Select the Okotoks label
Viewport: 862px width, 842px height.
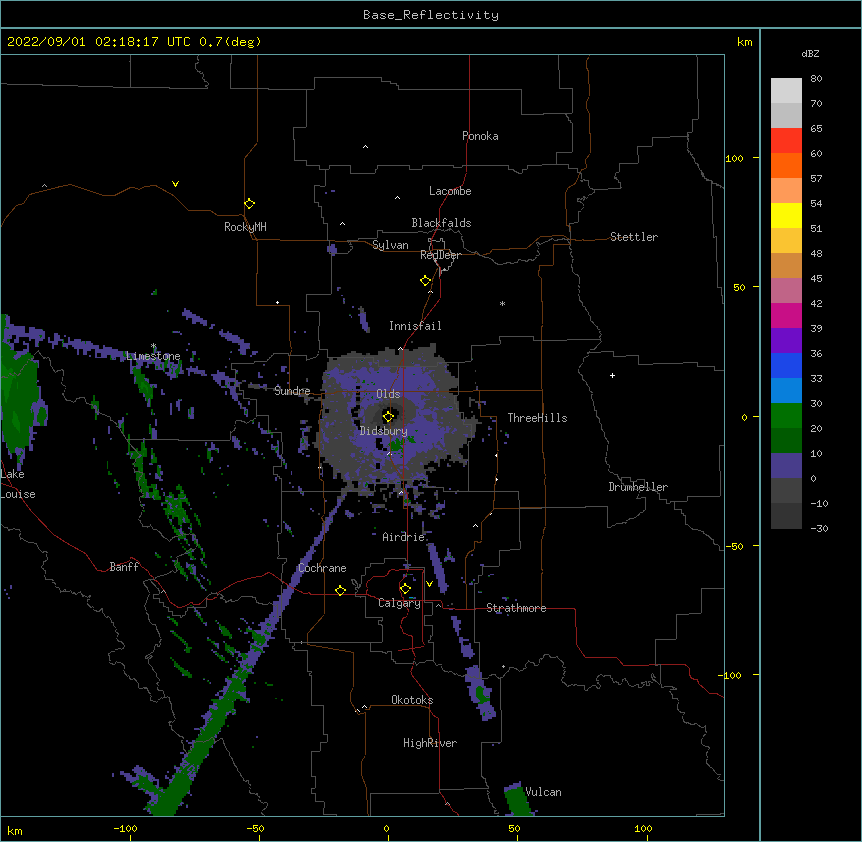(x=412, y=700)
